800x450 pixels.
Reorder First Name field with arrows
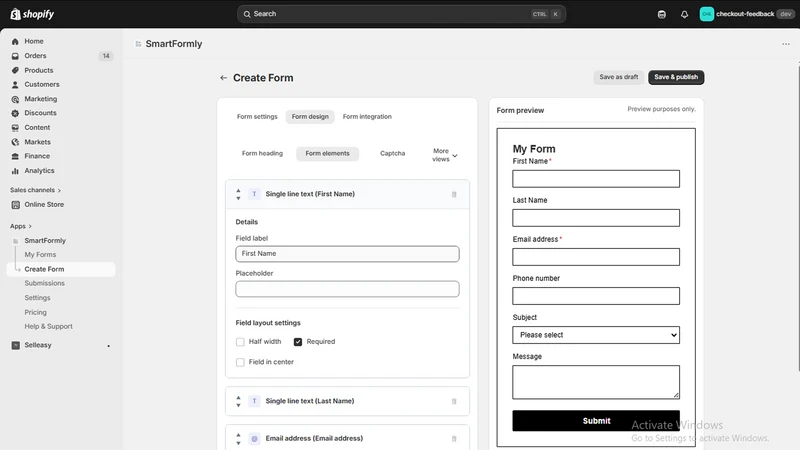point(238,194)
